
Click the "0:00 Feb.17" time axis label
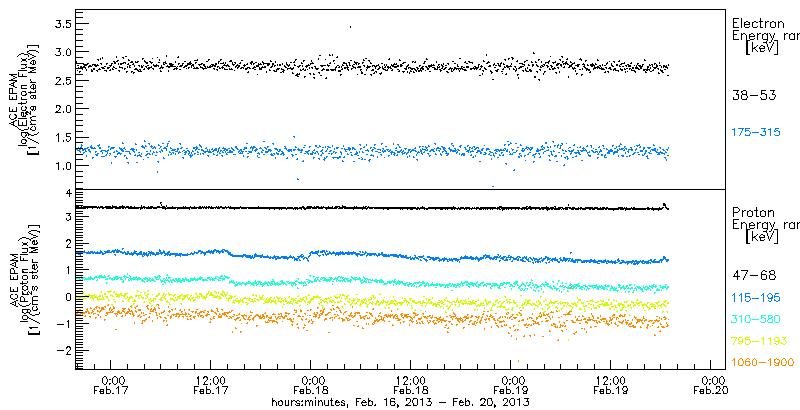[112, 386]
